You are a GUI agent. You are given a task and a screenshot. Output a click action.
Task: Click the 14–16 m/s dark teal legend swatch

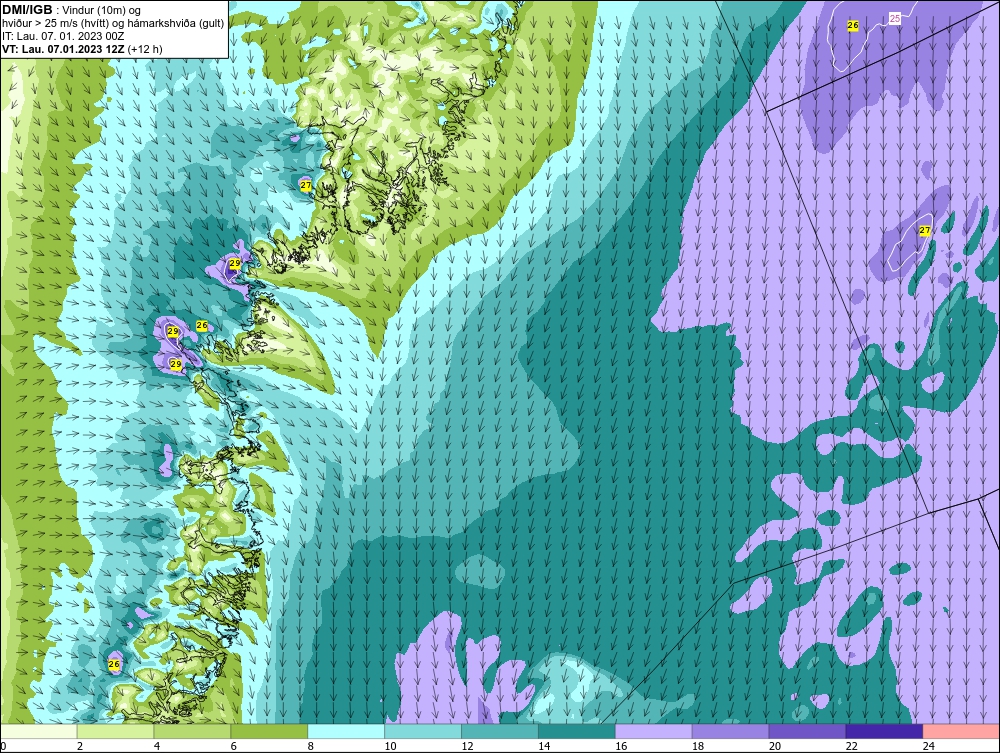pos(577,731)
